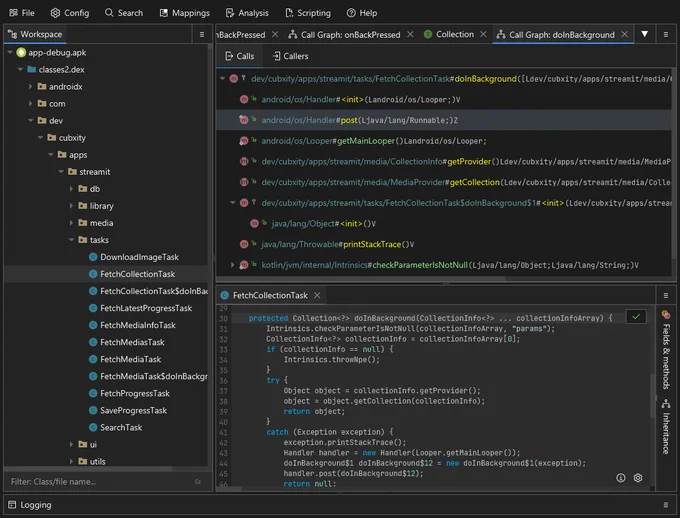Viewport: 680px width, 518px height.
Task: Click method icon beside MediaProvider#getCollection
Action: (244, 182)
